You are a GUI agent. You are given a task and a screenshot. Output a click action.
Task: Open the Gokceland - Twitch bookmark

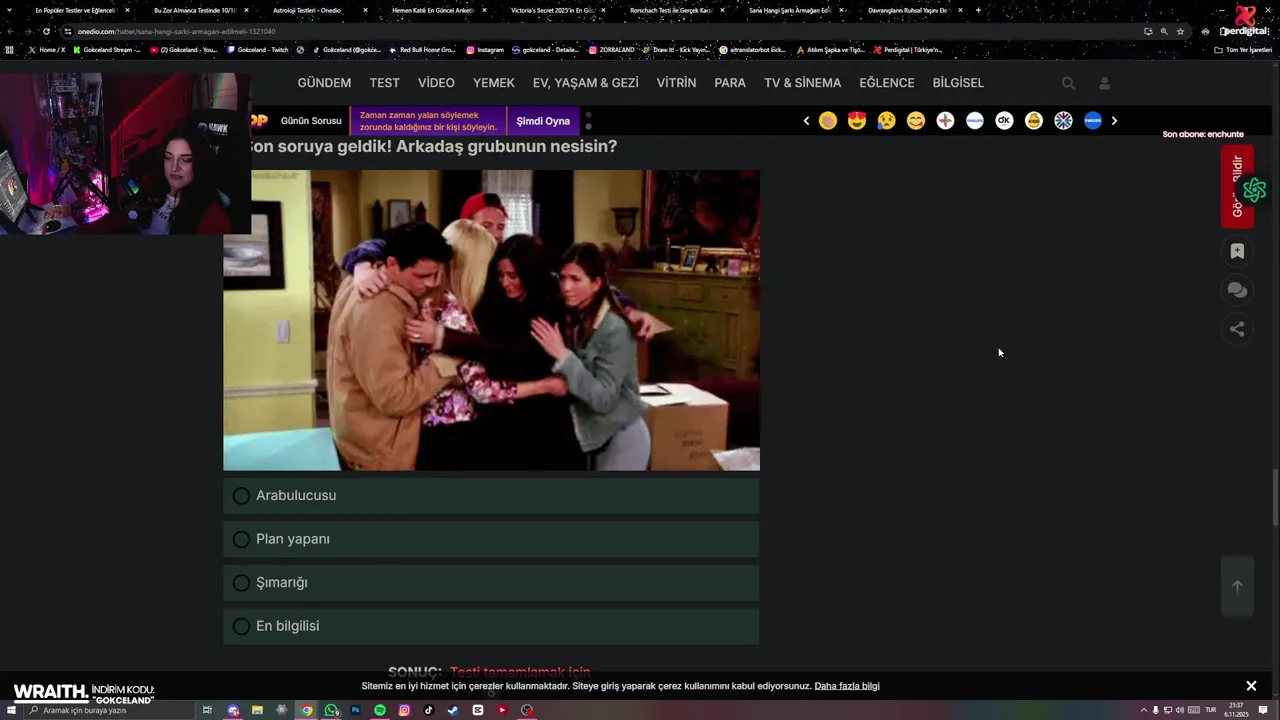258,50
